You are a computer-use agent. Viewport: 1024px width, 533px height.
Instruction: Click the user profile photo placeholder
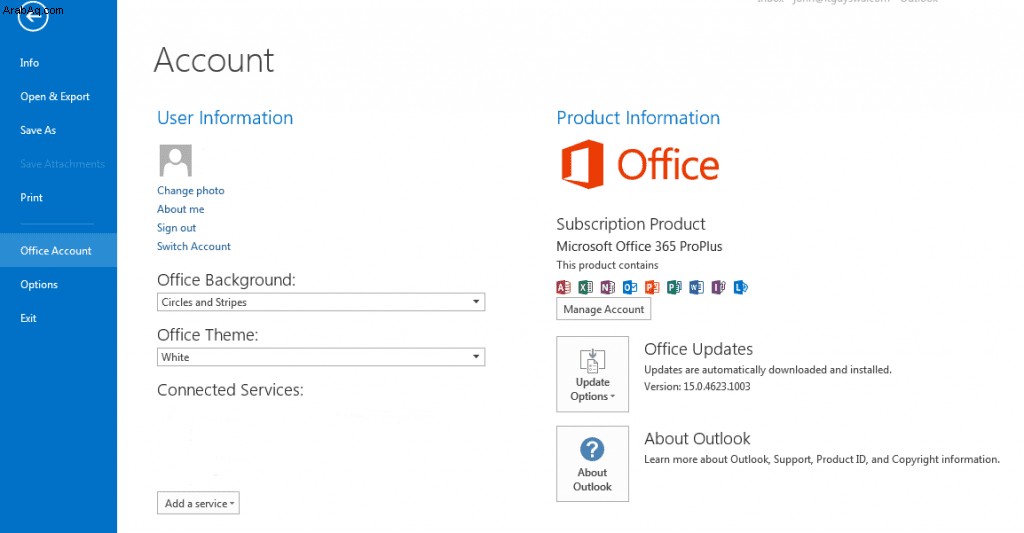coord(176,161)
